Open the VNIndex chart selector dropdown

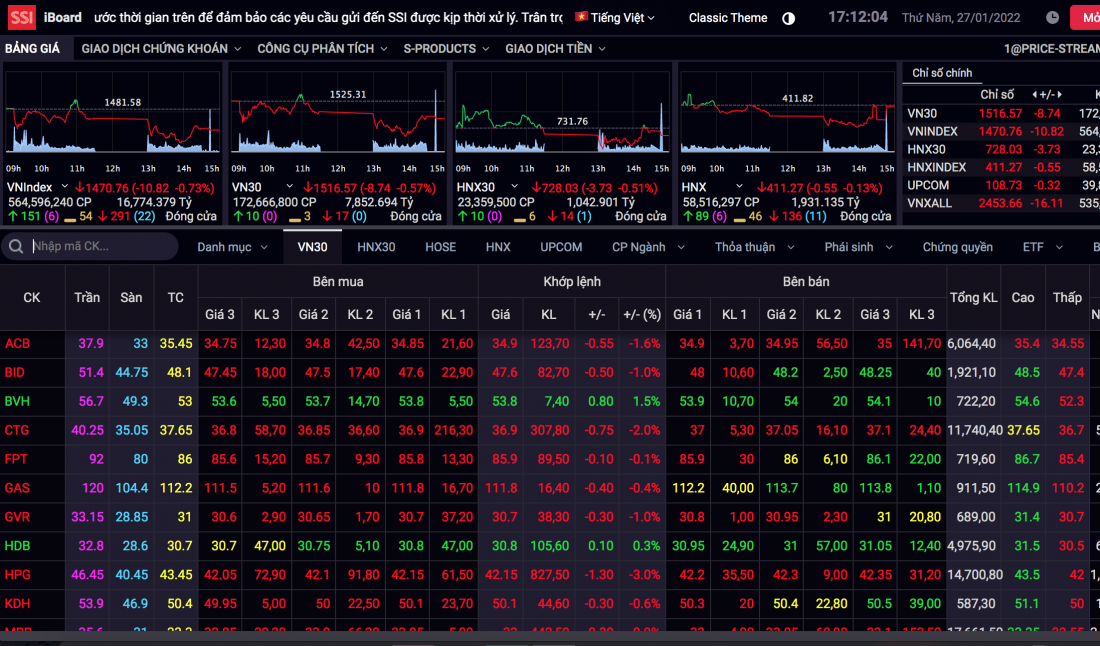tap(65, 187)
